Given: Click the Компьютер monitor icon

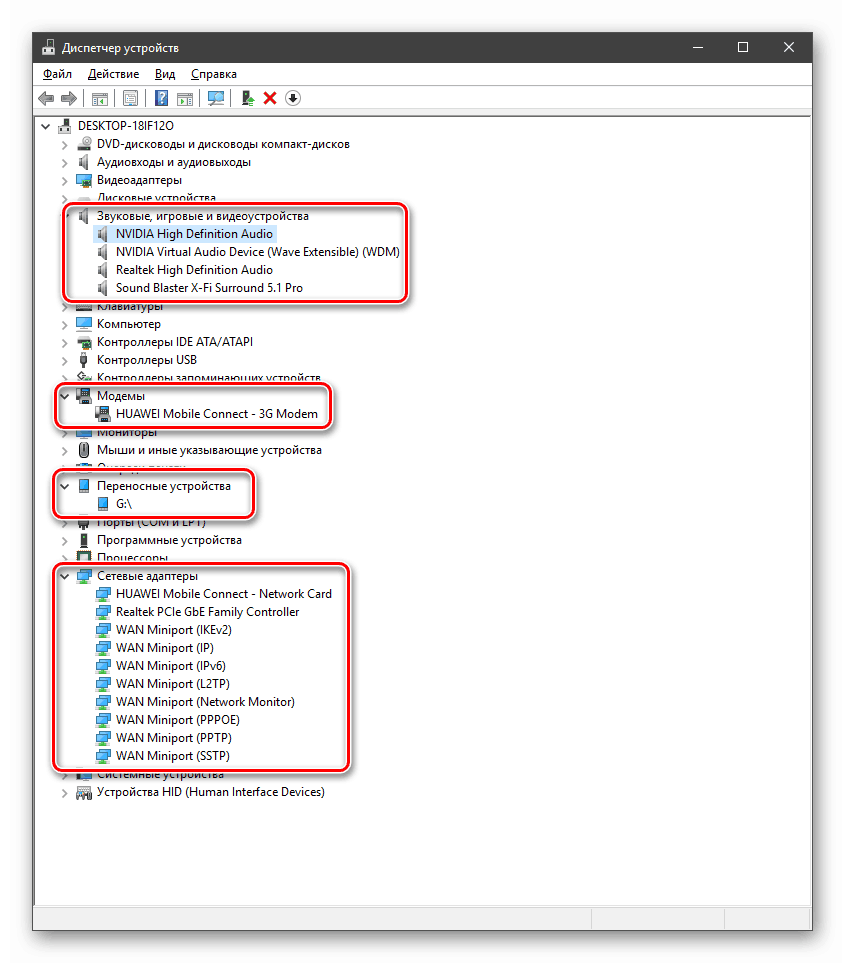Looking at the screenshot, I should [x=84, y=324].
